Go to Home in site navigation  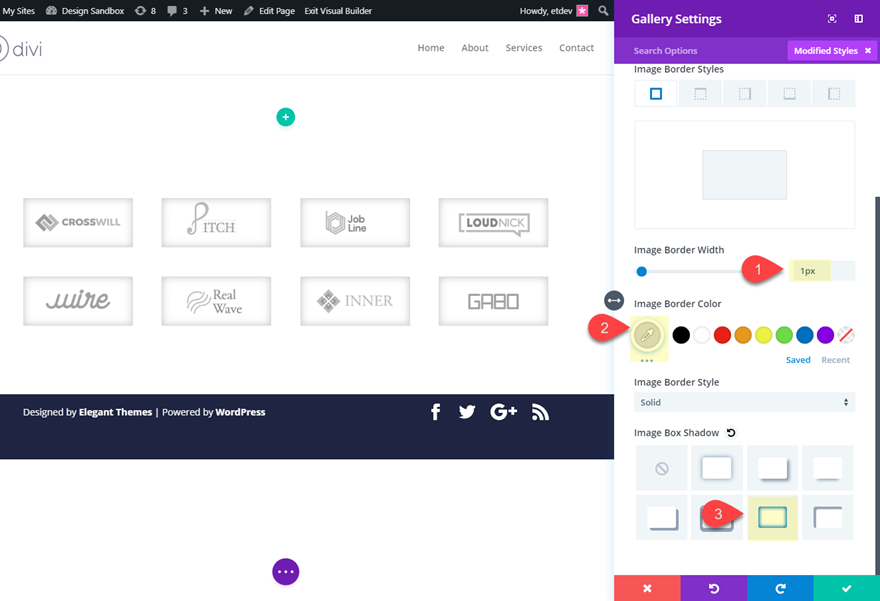(431, 48)
